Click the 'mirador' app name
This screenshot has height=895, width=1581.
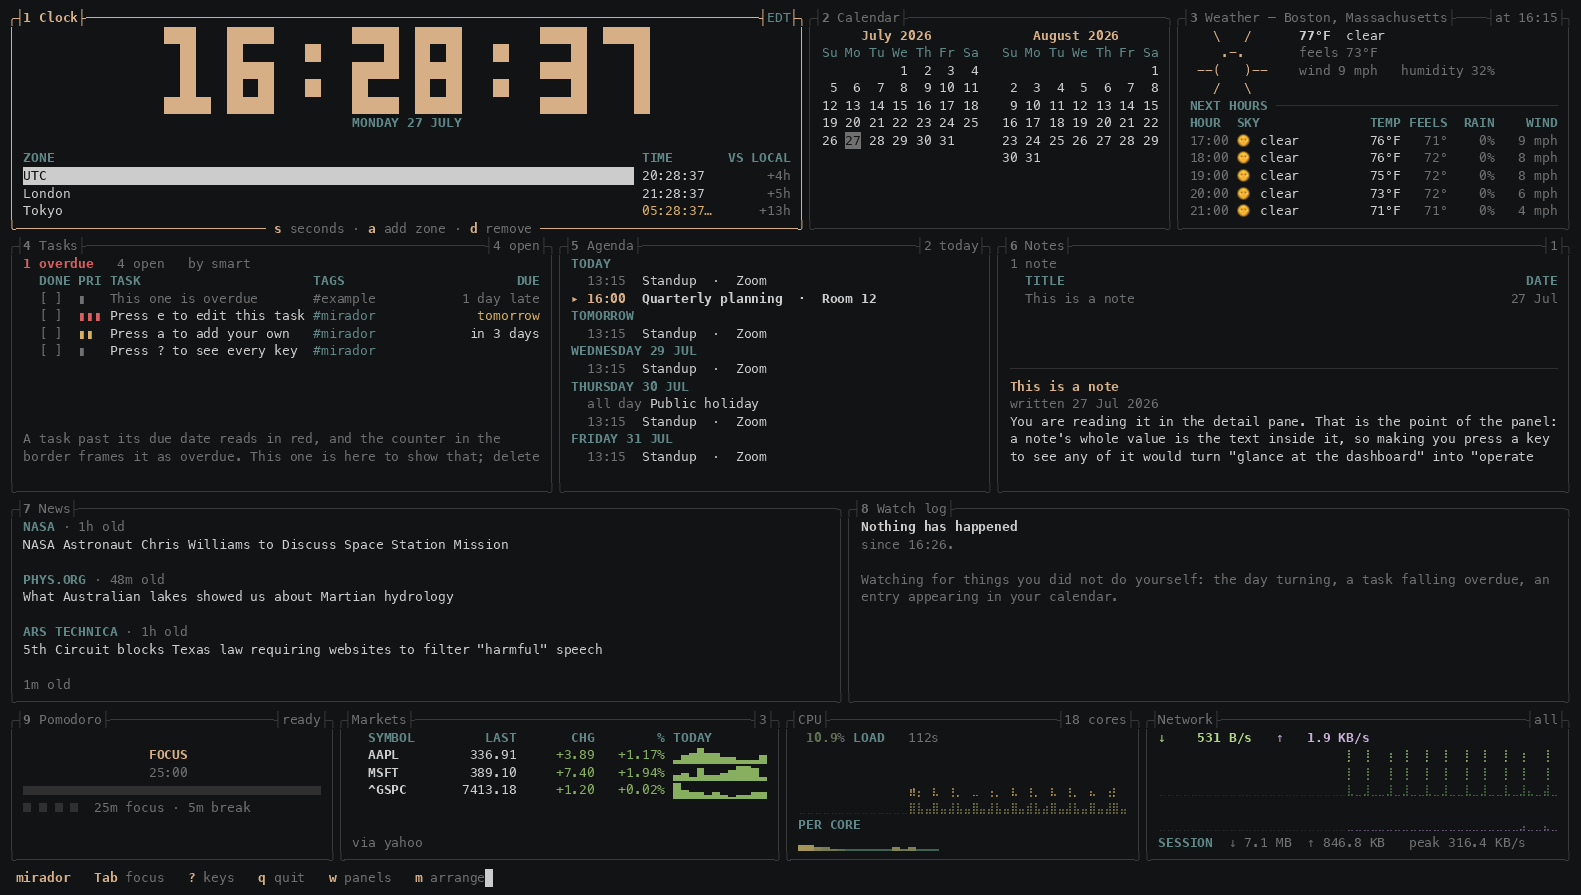click(43, 878)
